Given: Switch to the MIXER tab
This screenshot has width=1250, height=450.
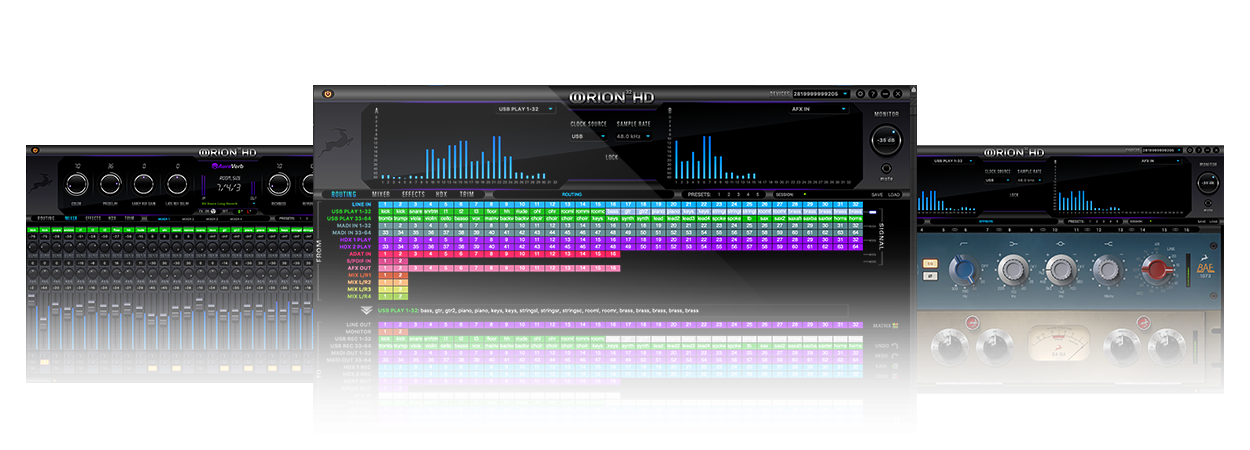Looking at the screenshot, I should point(380,194).
